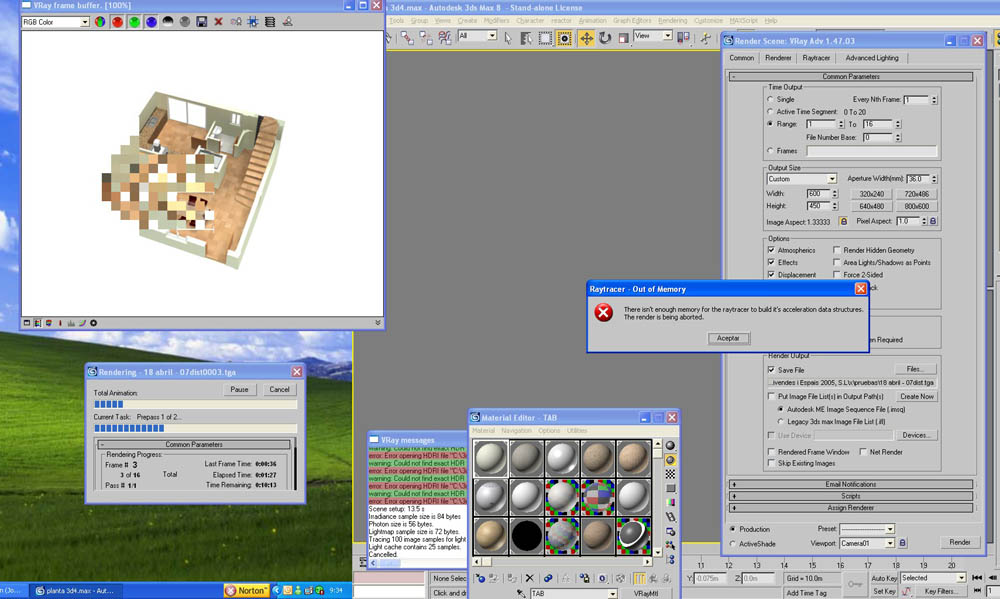This screenshot has width=1000, height=599.
Task: Enable Skip Existing Images checkbox
Action: click(x=771, y=463)
